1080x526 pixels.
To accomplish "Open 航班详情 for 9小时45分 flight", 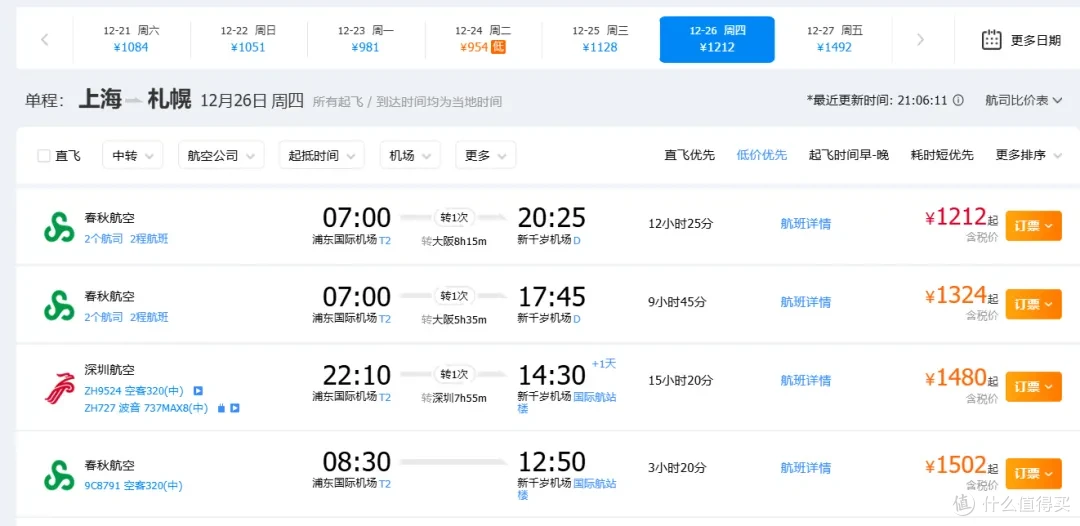I will click(805, 302).
